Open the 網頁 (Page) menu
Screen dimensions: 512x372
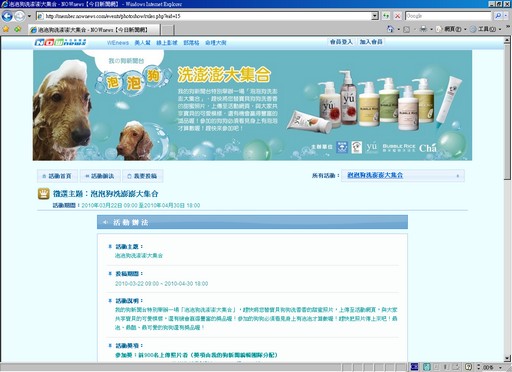[451, 29]
